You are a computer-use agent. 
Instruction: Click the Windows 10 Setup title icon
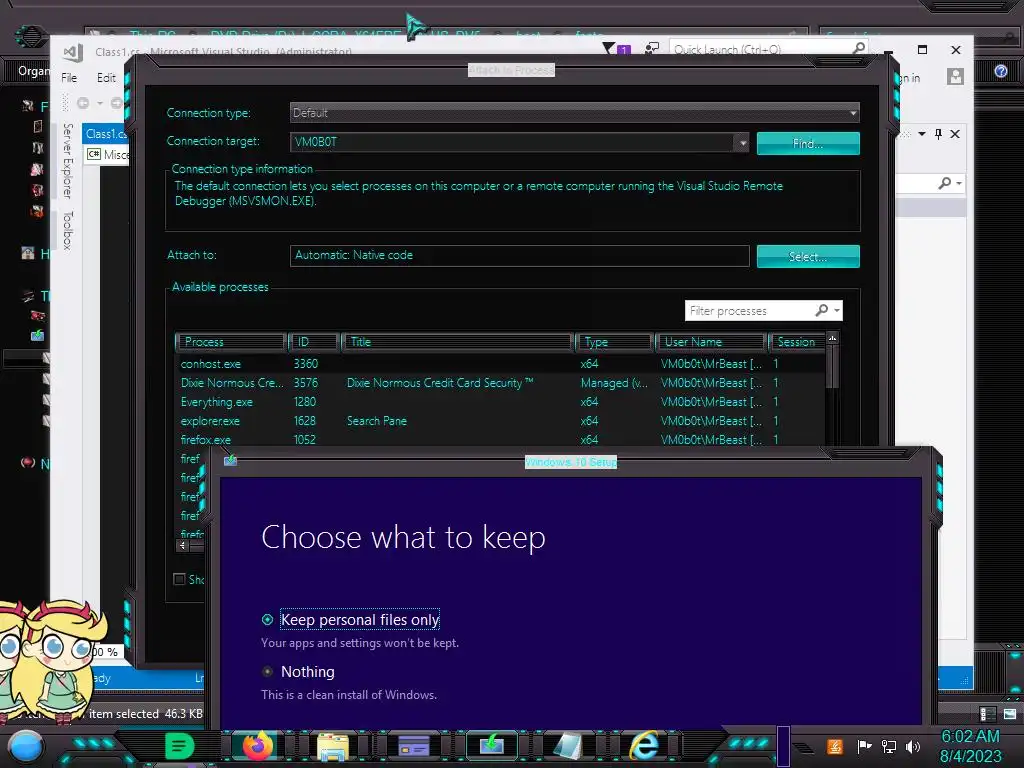click(230, 461)
